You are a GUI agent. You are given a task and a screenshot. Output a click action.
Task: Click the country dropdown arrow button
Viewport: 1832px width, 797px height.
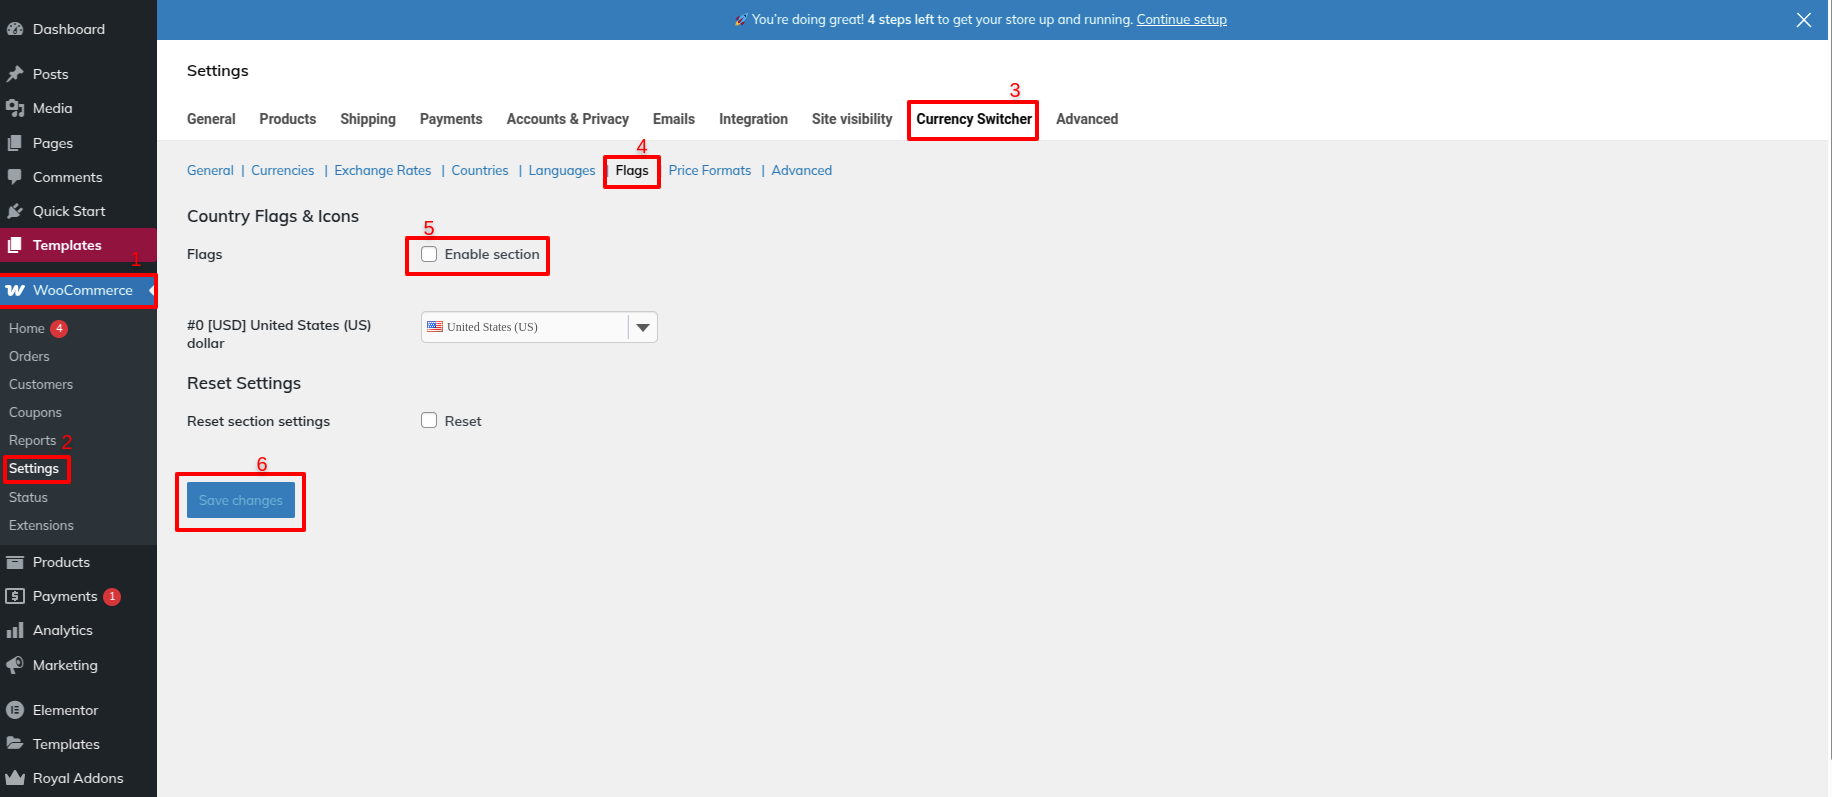[643, 327]
